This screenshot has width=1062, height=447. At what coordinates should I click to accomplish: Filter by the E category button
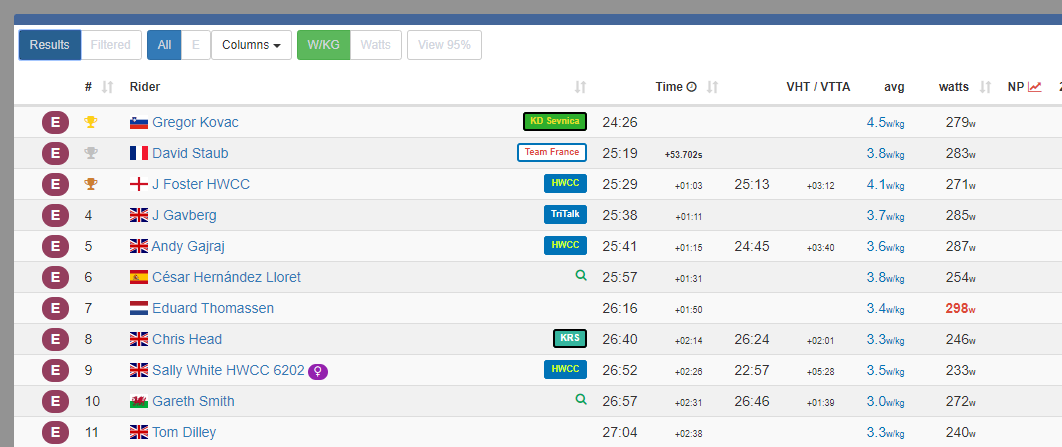195,45
